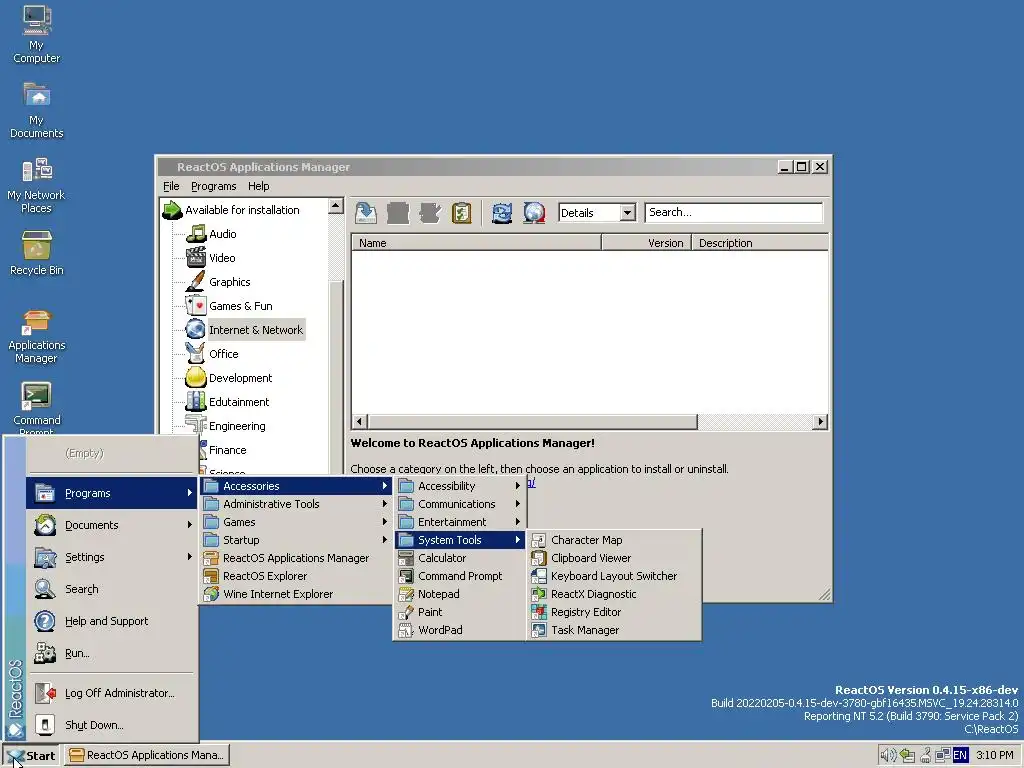This screenshot has height=768, width=1024.
Task: Open ReactOS Applications Manager in Programs menu
Action: pos(296,558)
